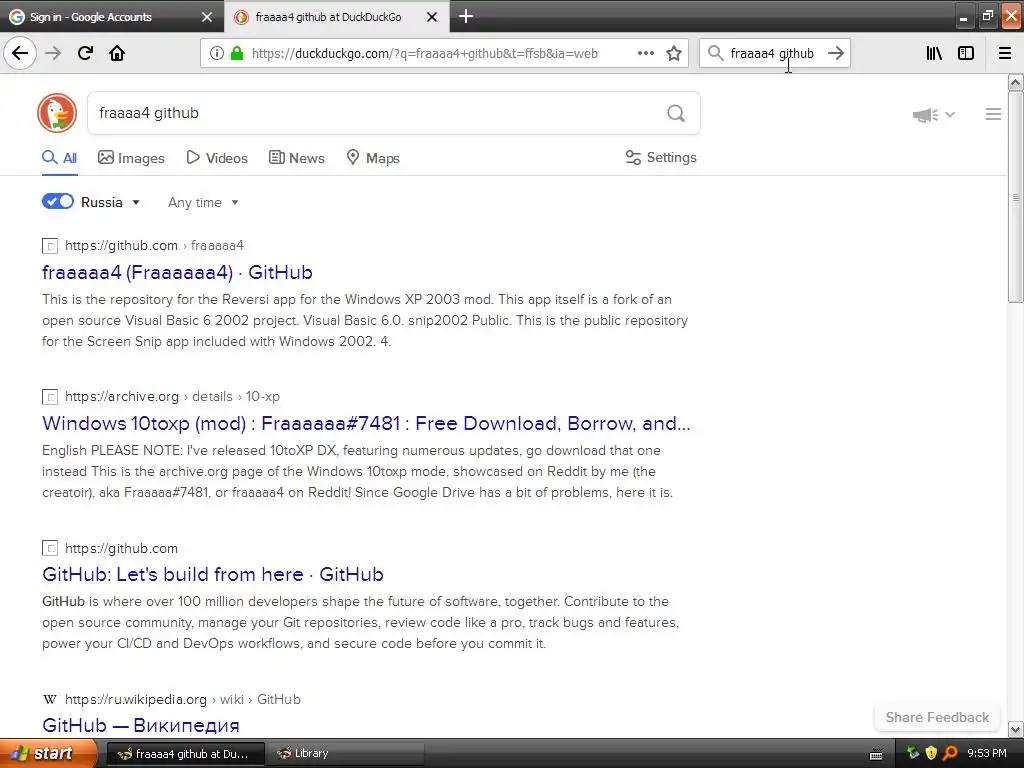This screenshot has height=768, width=1024.
Task: Click the browser address bar URL
Action: click(x=424, y=54)
